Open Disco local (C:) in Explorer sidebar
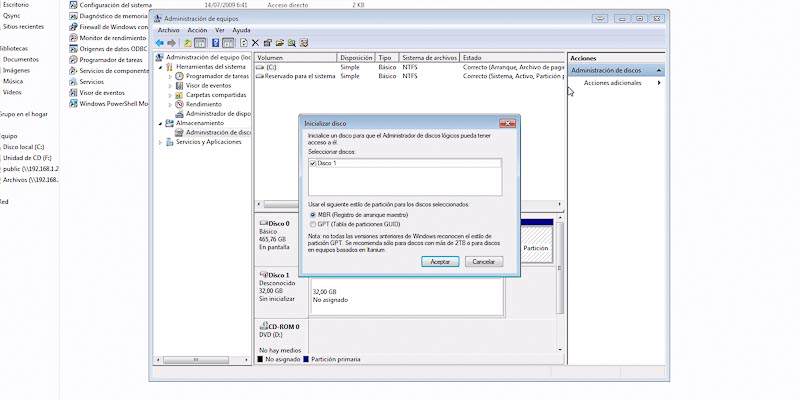This screenshot has width=800, height=400. pyautogui.click(x=23, y=147)
